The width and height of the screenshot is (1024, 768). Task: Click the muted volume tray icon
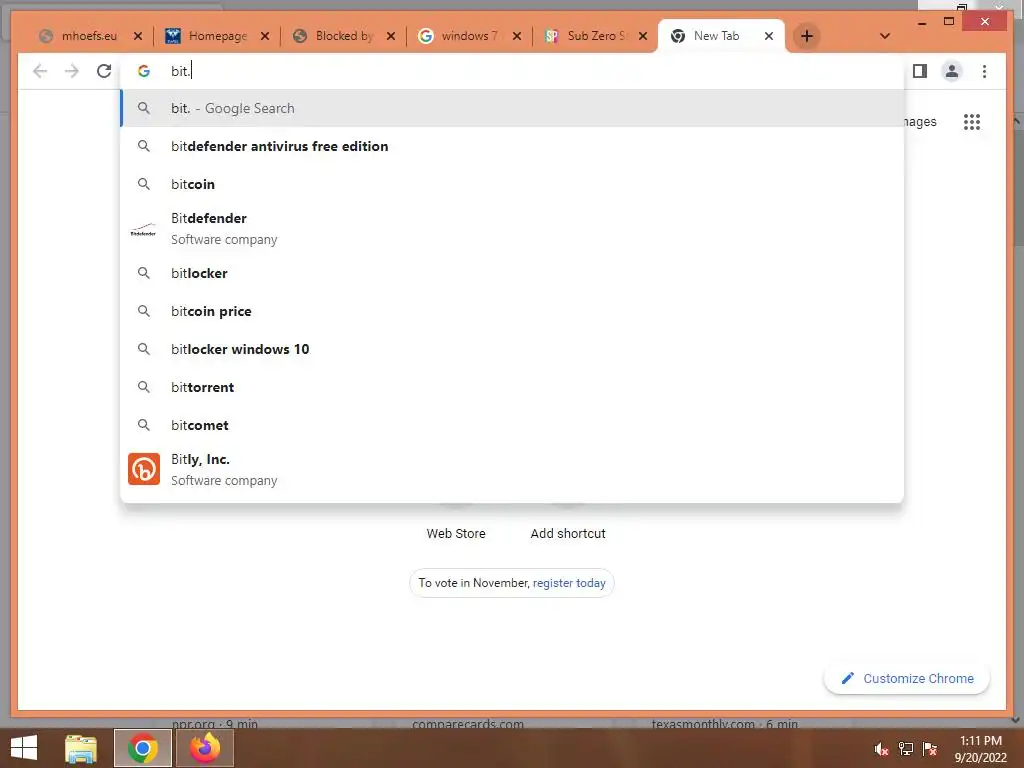[881, 749]
